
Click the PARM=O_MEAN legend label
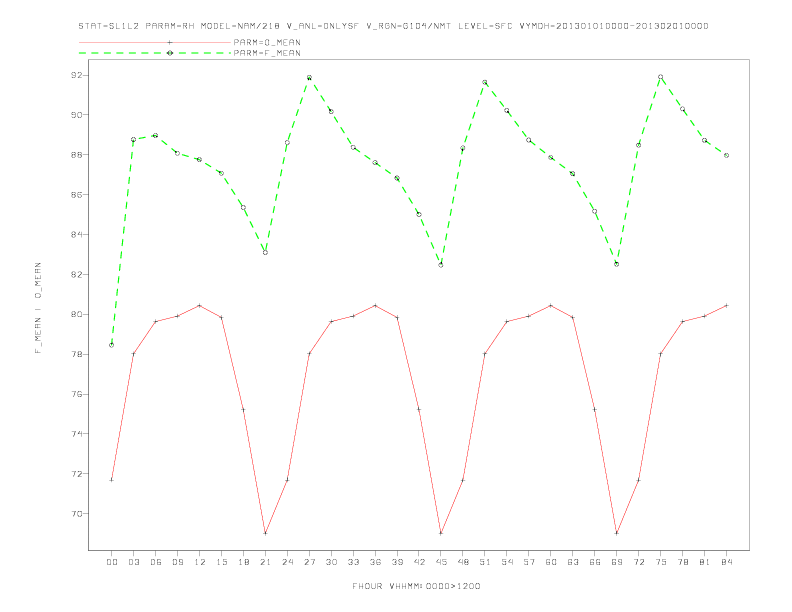pyautogui.click(x=267, y=42)
